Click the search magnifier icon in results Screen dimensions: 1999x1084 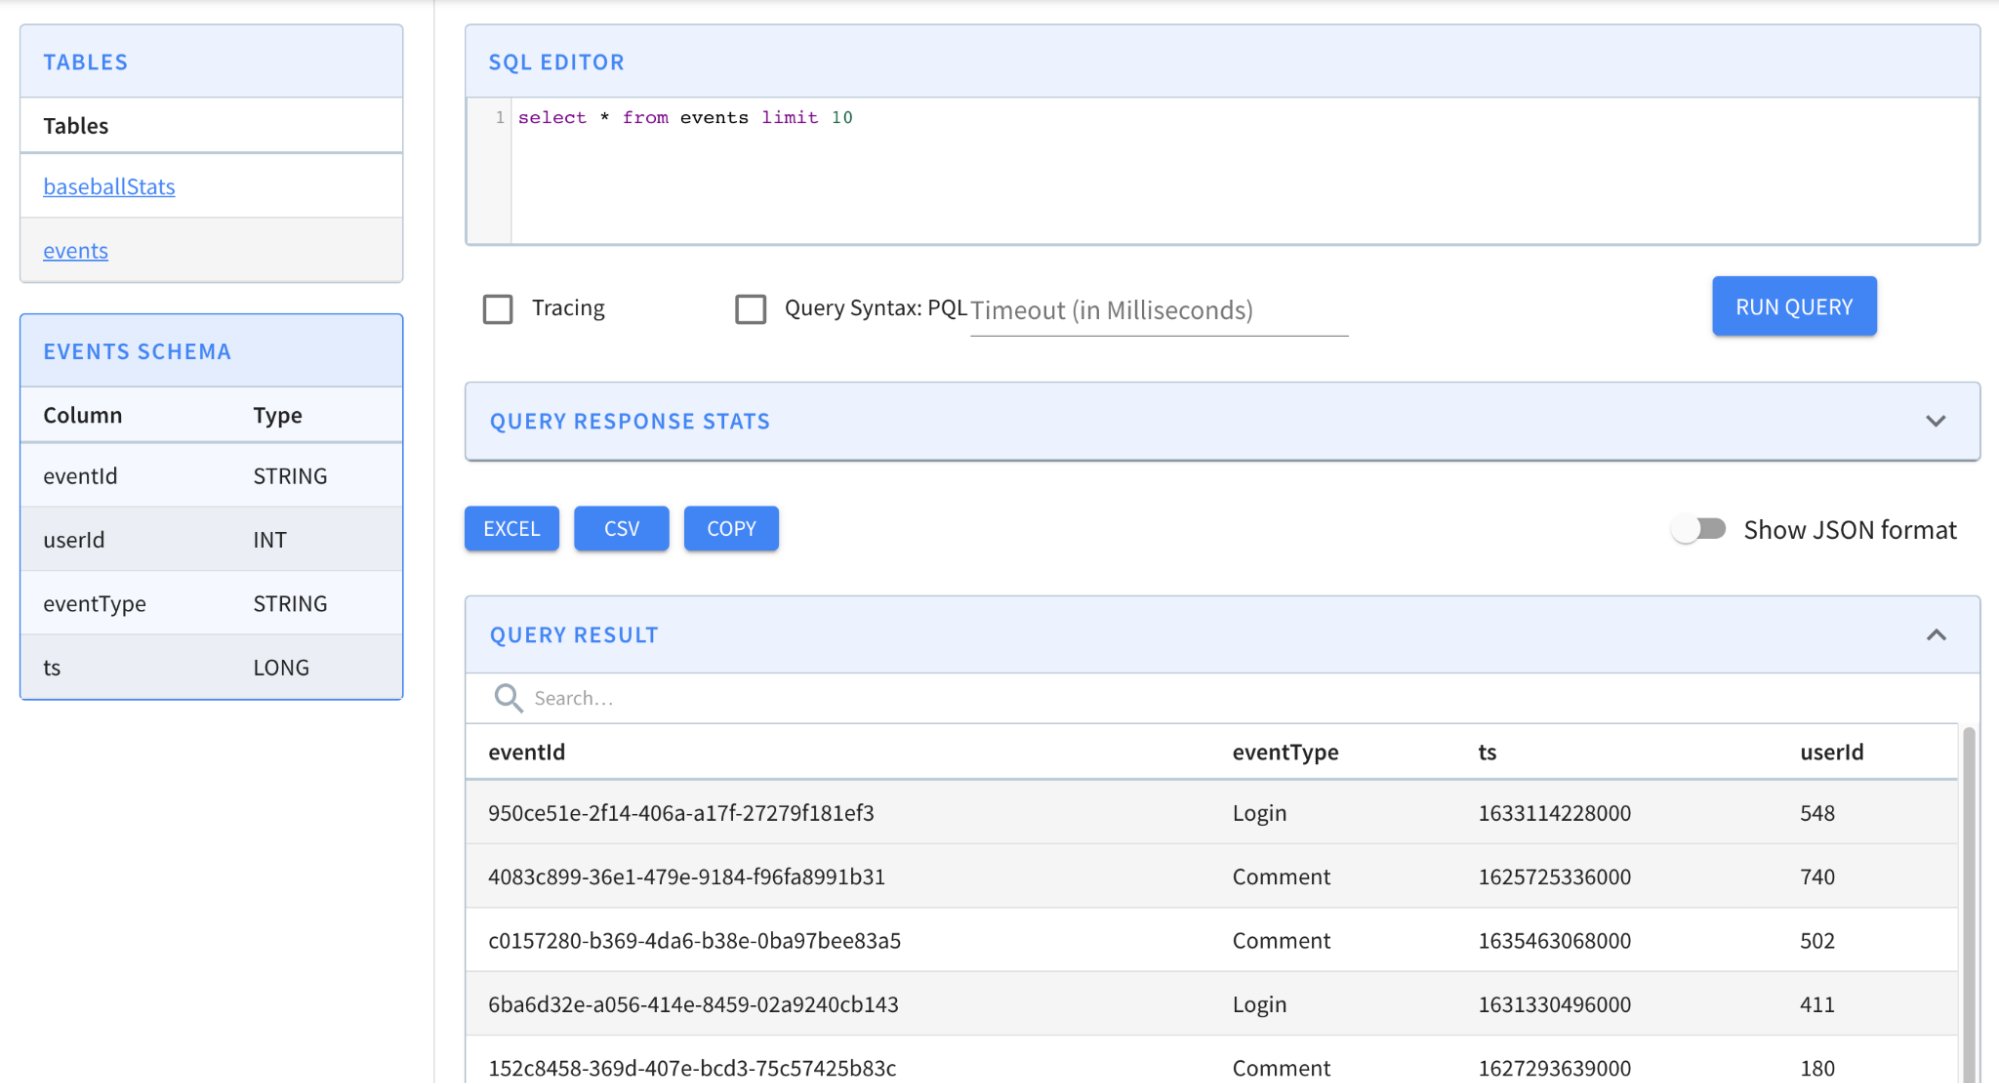(x=507, y=696)
